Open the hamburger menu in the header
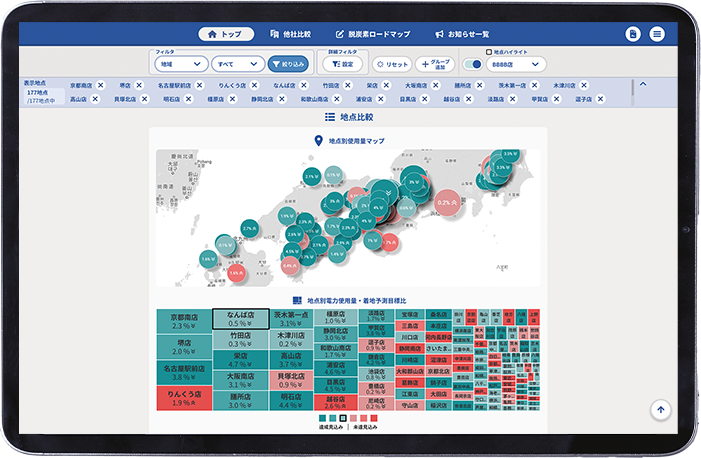The width and height of the screenshot is (701, 458). (657, 34)
